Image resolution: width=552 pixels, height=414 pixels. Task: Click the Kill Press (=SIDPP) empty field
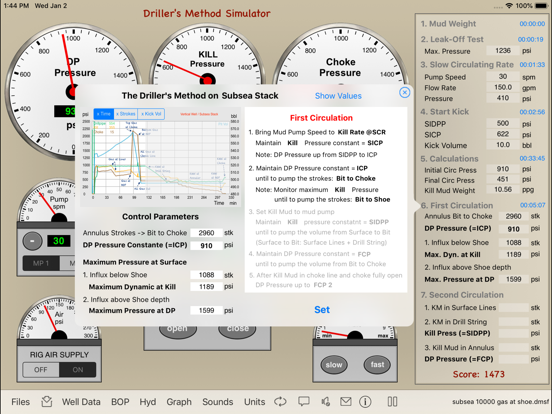click(514, 333)
